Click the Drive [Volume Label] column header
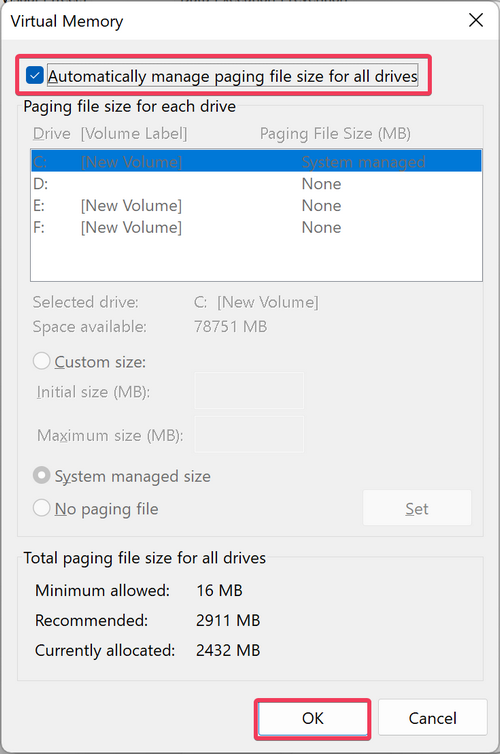500x754 pixels. (x=110, y=133)
